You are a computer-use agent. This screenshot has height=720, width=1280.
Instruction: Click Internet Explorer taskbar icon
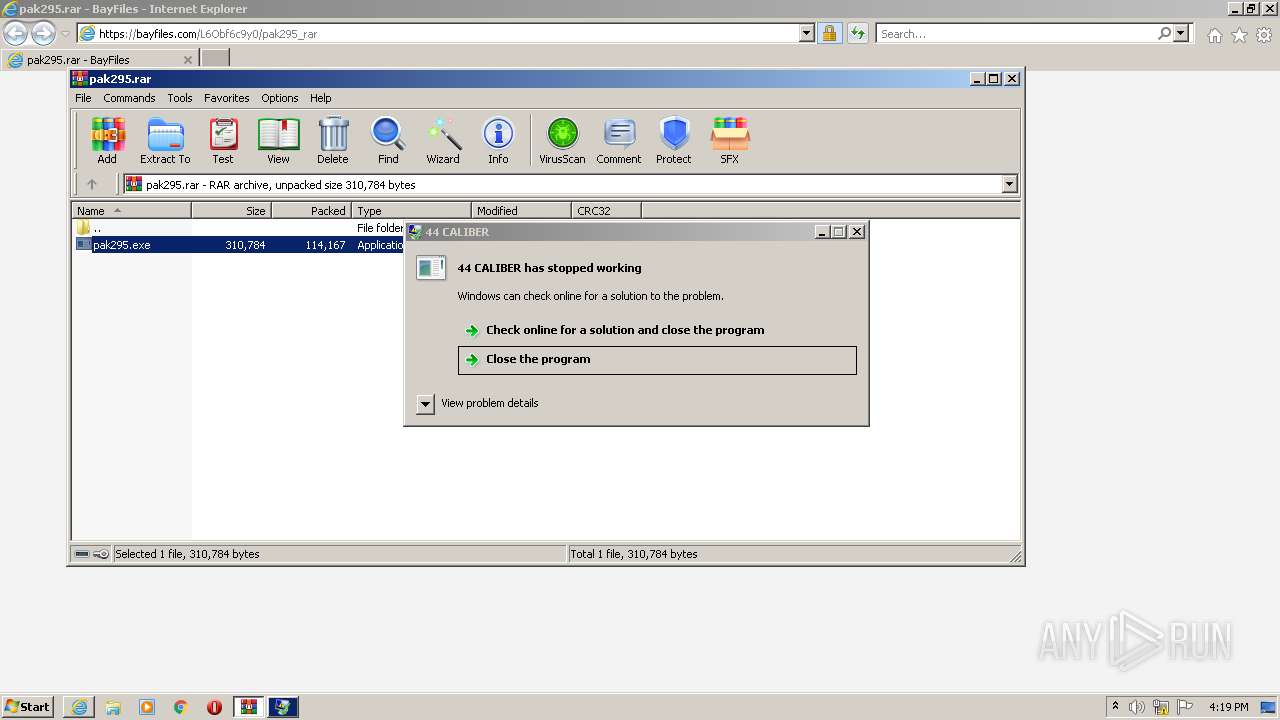[79, 707]
